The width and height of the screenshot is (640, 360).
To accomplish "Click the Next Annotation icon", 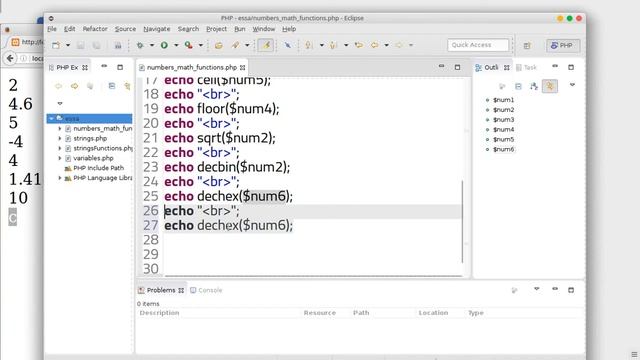I will 309,45.
